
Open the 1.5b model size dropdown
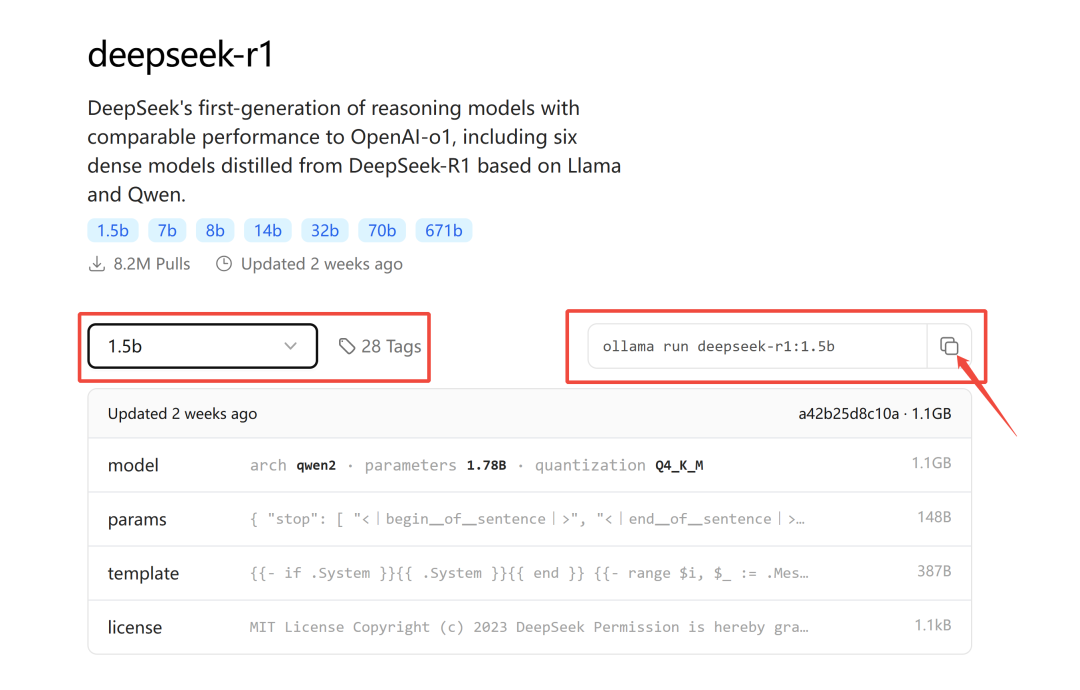click(x=202, y=346)
